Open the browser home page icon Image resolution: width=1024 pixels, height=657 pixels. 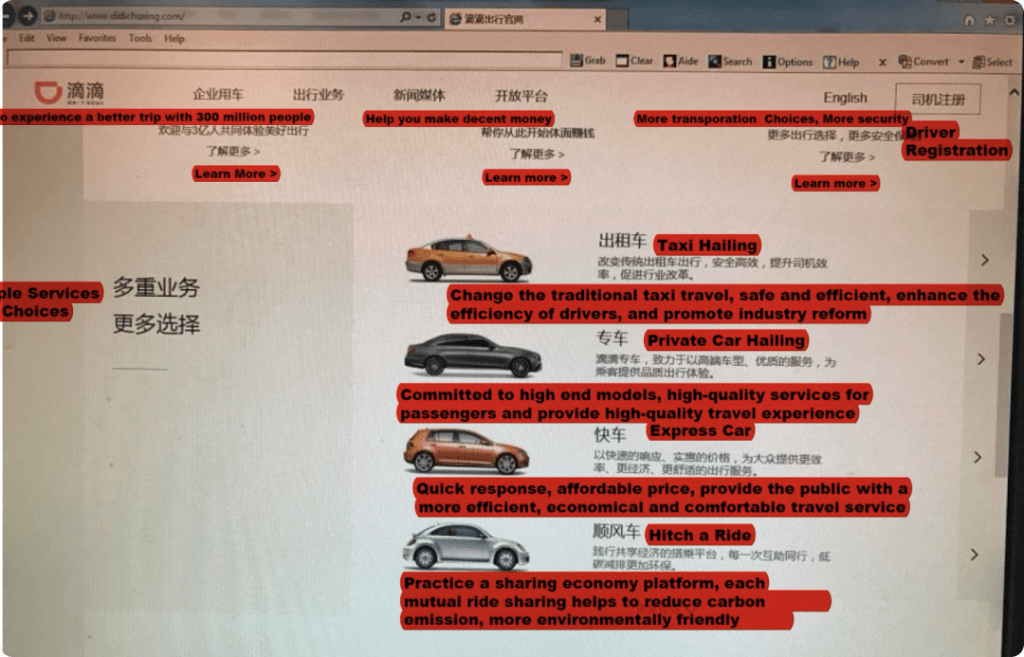tap(970, 20)
